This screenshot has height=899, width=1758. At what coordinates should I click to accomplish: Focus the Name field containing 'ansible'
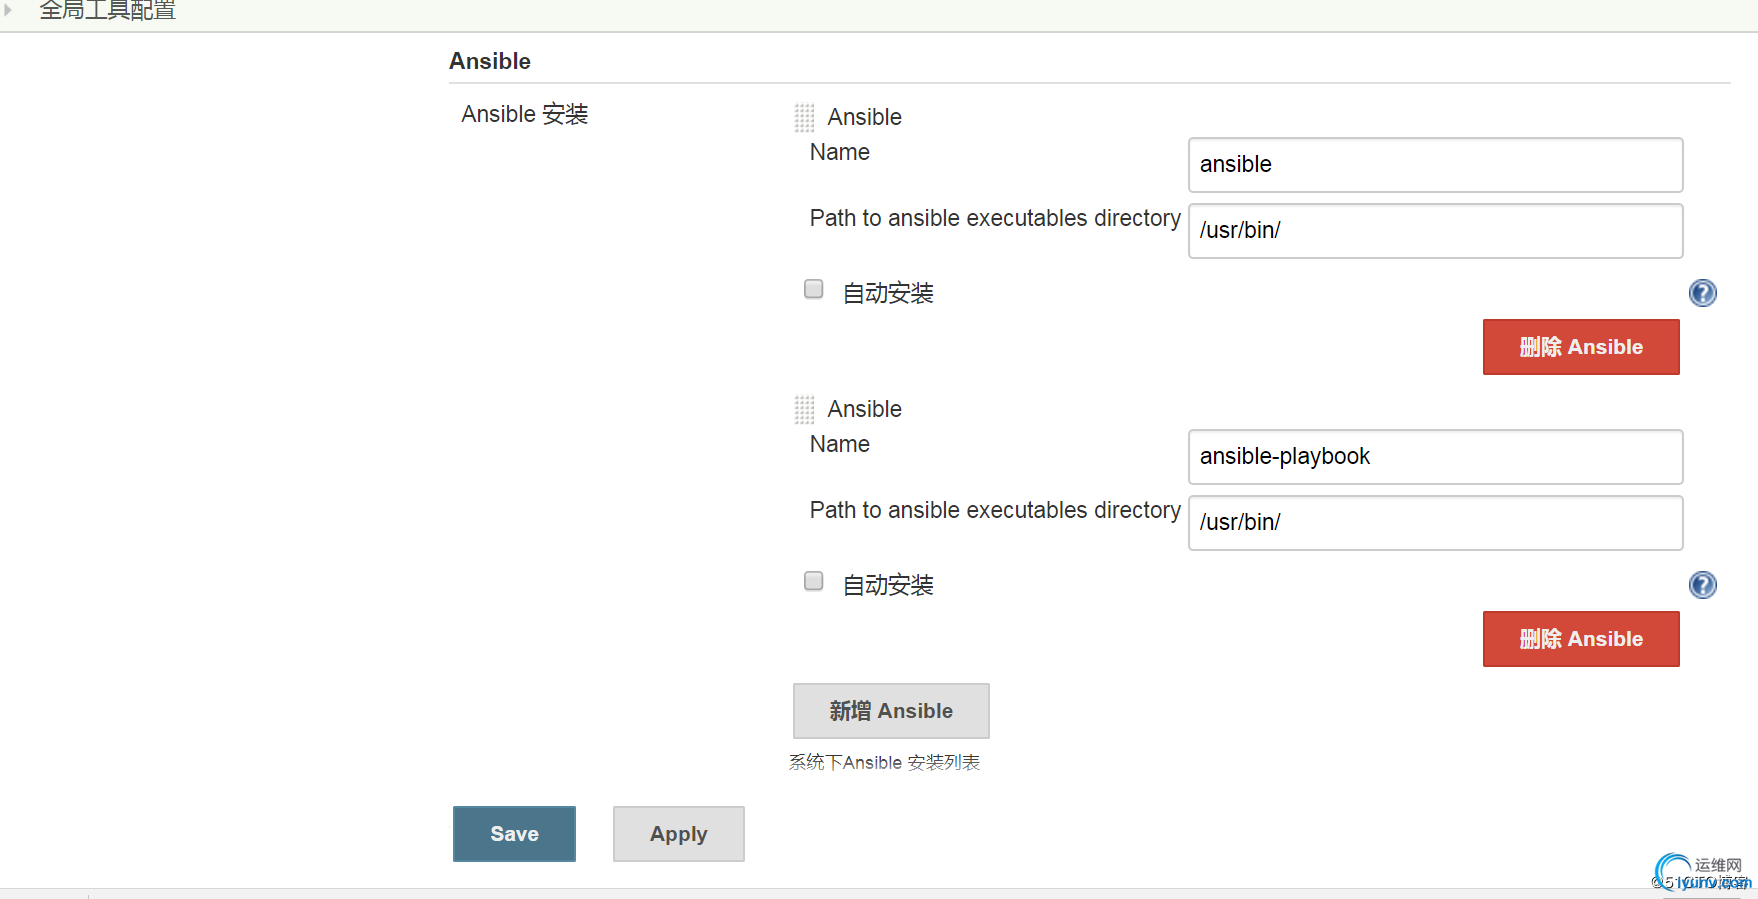(x=1434, y=165)
